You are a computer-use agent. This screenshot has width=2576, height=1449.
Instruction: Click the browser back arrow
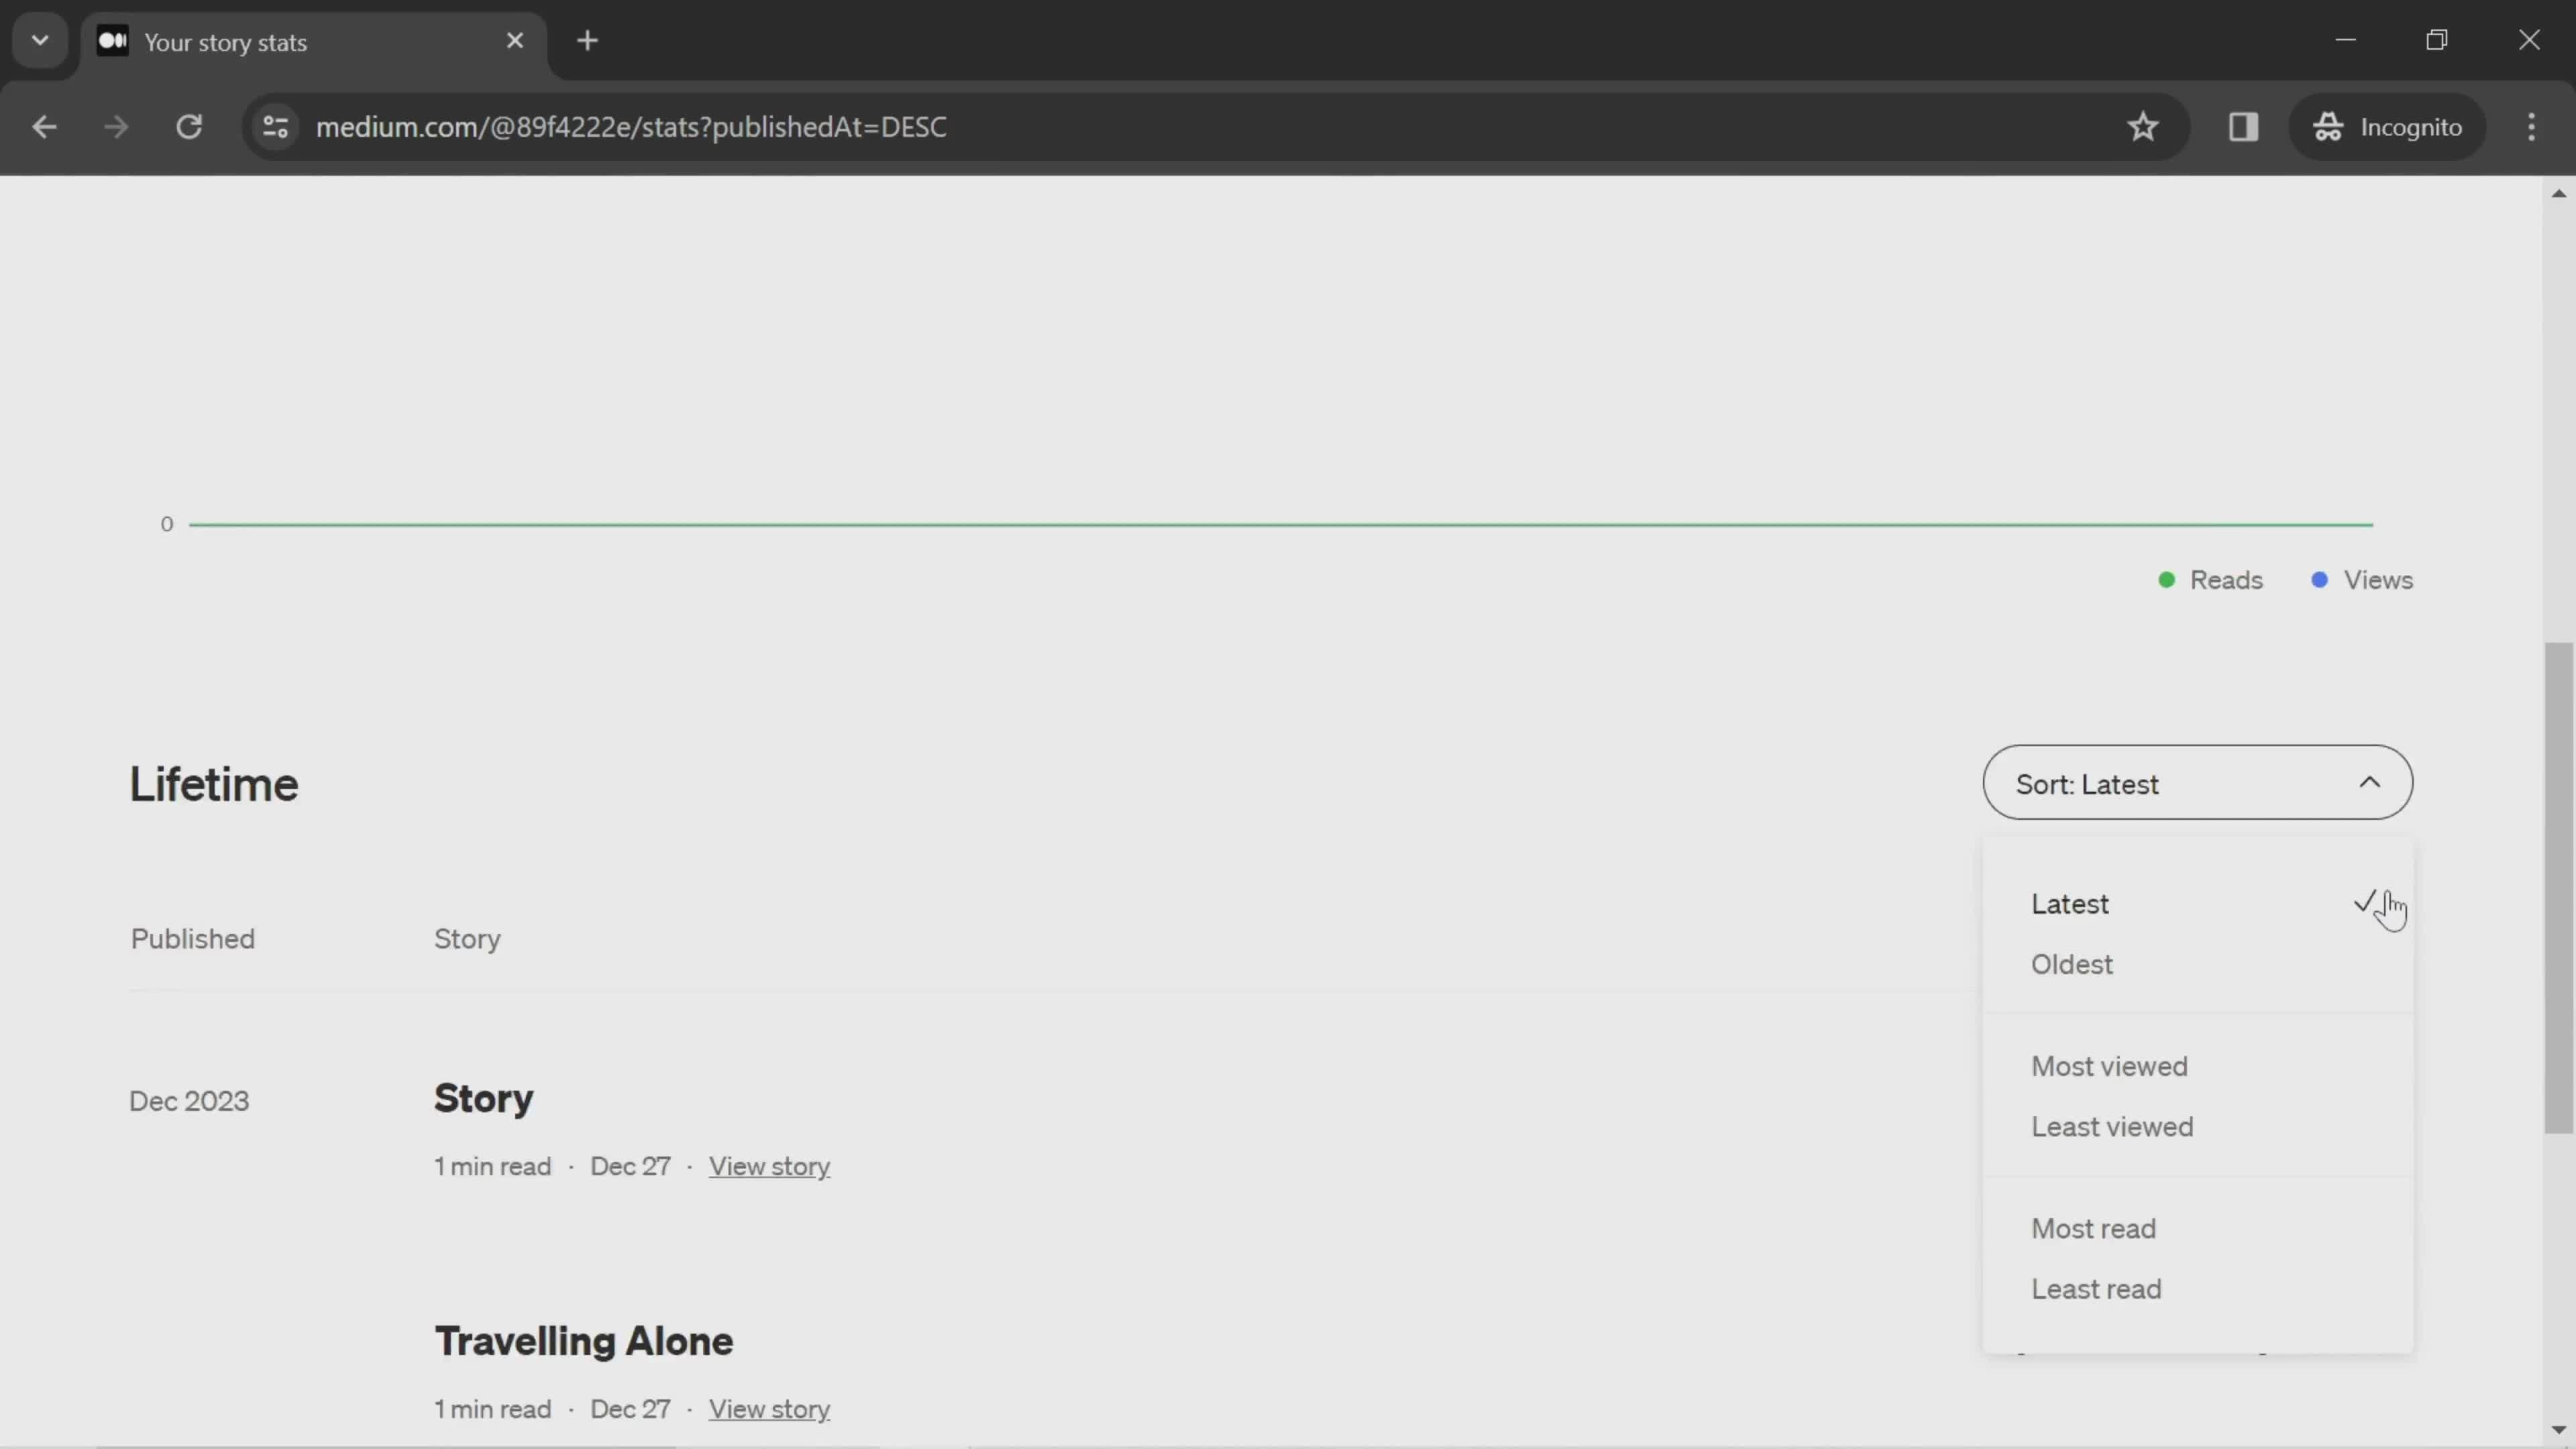point(44,127)
